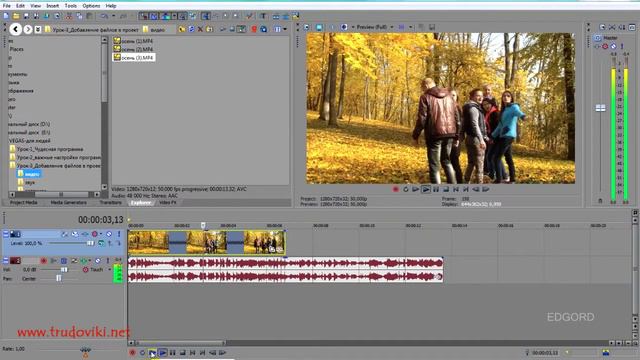Image resolution: width=640 pixels, height=360 pixels.
Task: Click record button in timeline transport
Action: coord(132,353)
